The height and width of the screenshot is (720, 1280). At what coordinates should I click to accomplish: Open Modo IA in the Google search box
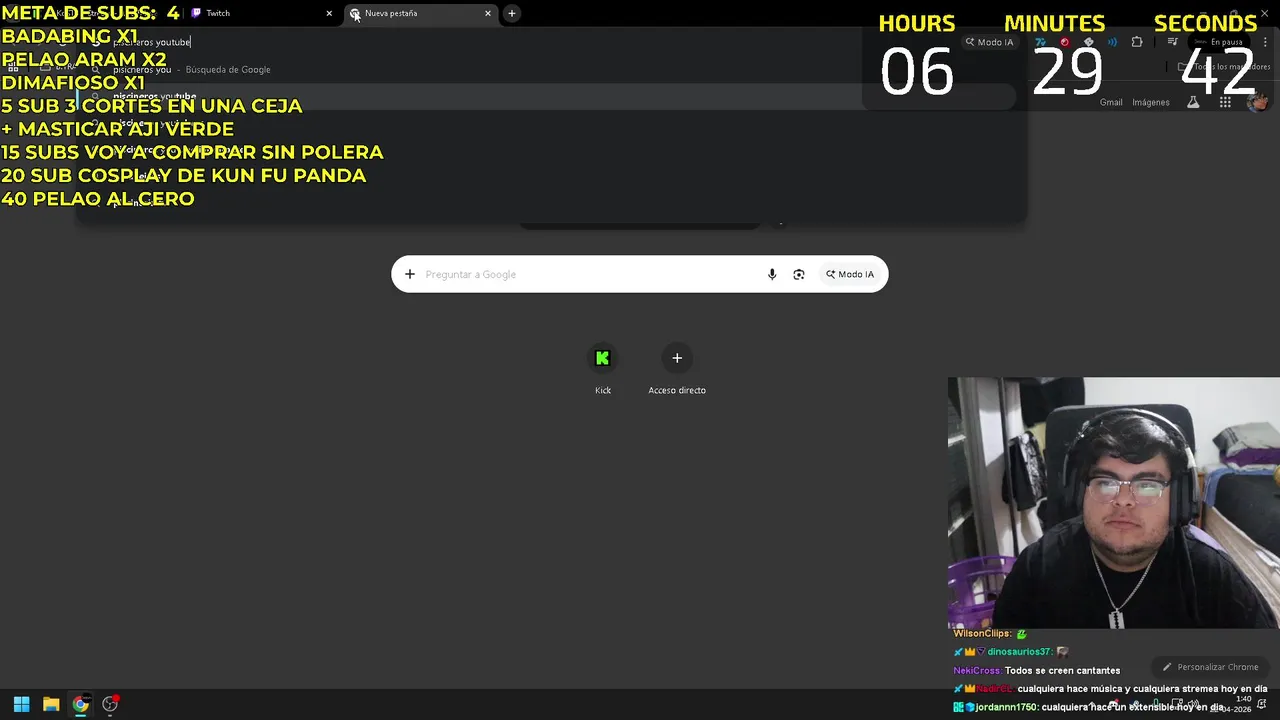pyautogui.click(x=850, y=274)
